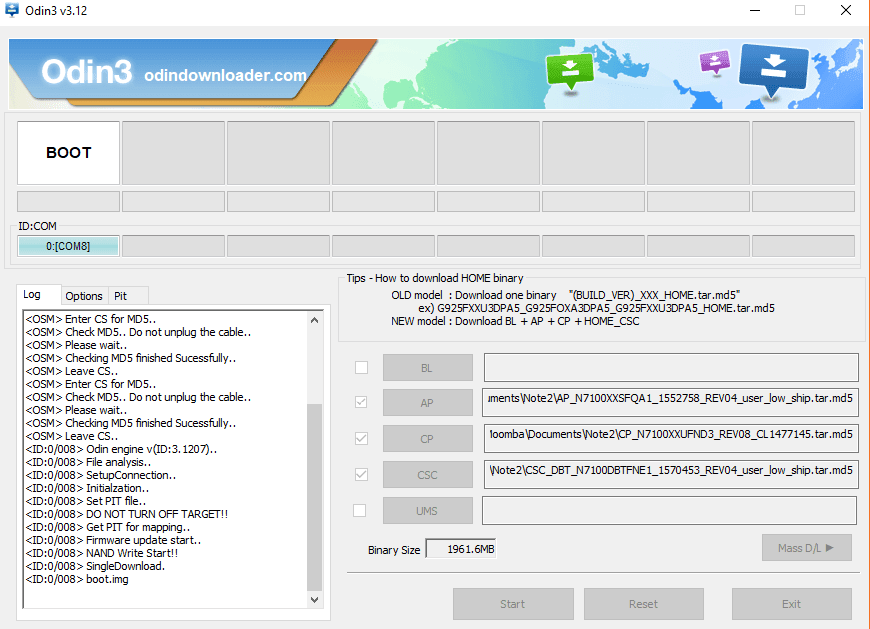Click the CP file button
The width and height of the screenshot is (870, 629).
click(427, 439)
